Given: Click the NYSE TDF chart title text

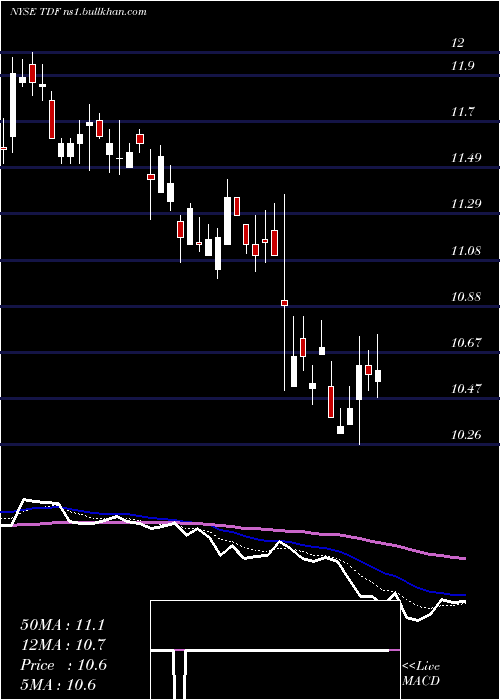Looking at the screenshot, I should 78,12.
